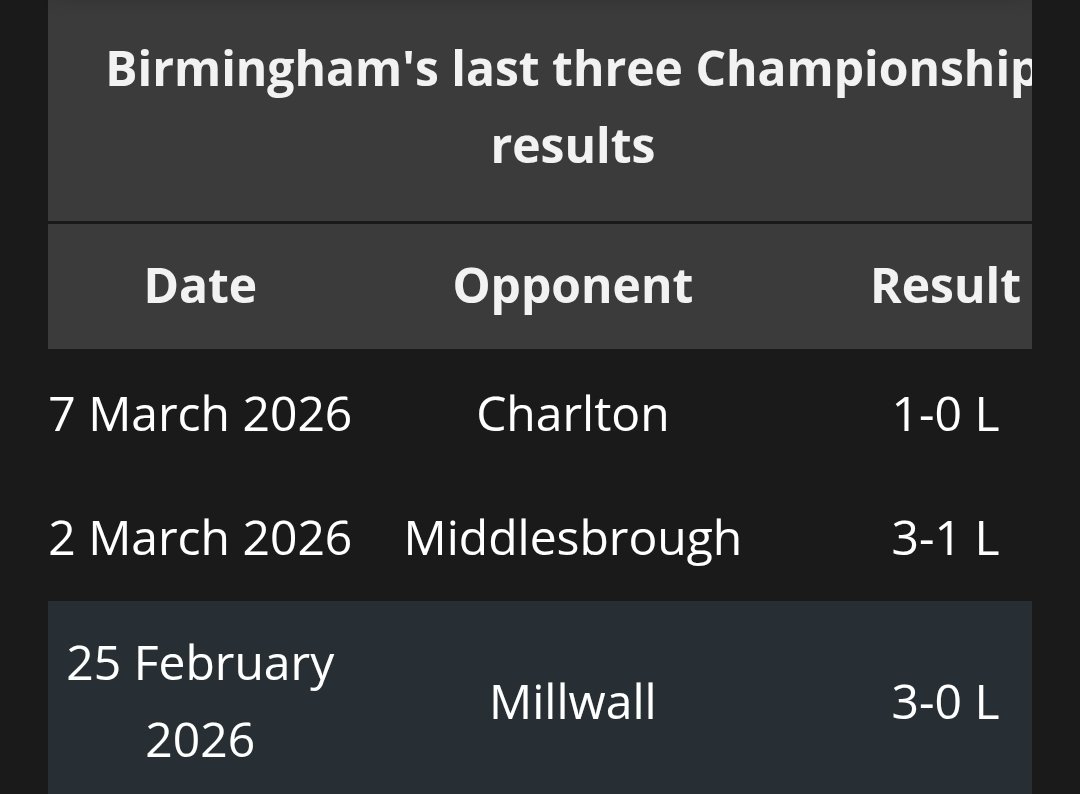The height and width of the screenshot is (794, 1080).
Task: Click the L after the 3-0 score
Action: 986,702
